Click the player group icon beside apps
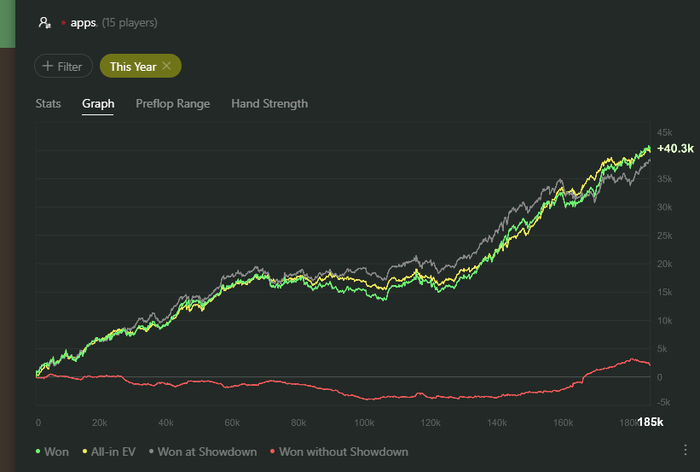 coord(44,22)
